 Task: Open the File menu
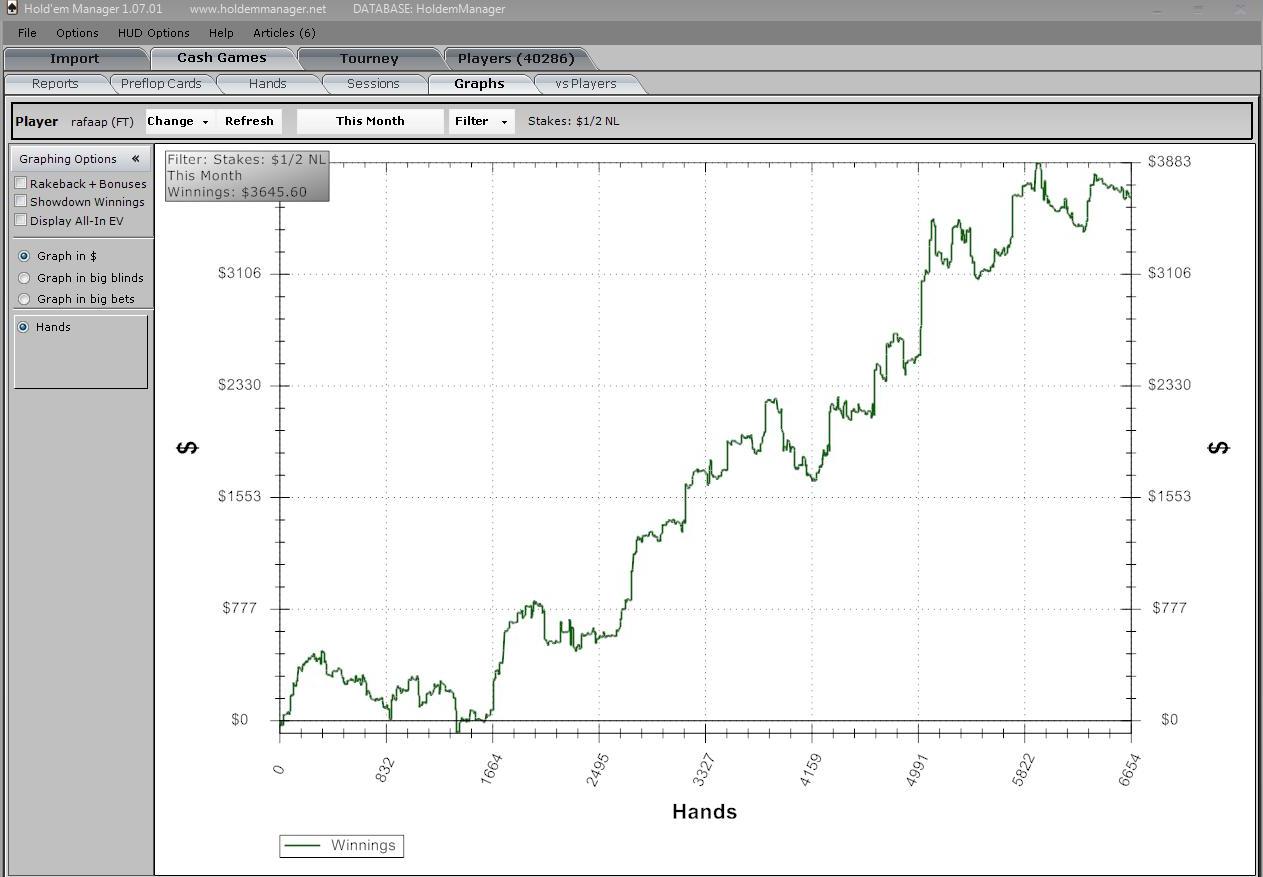tap(27, 33)
